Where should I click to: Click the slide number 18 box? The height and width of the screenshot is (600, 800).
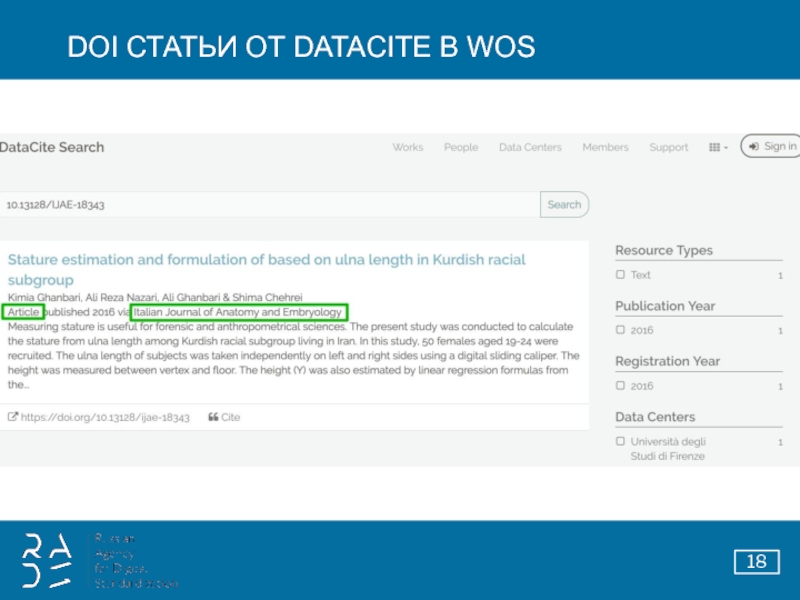click(757, 562)
